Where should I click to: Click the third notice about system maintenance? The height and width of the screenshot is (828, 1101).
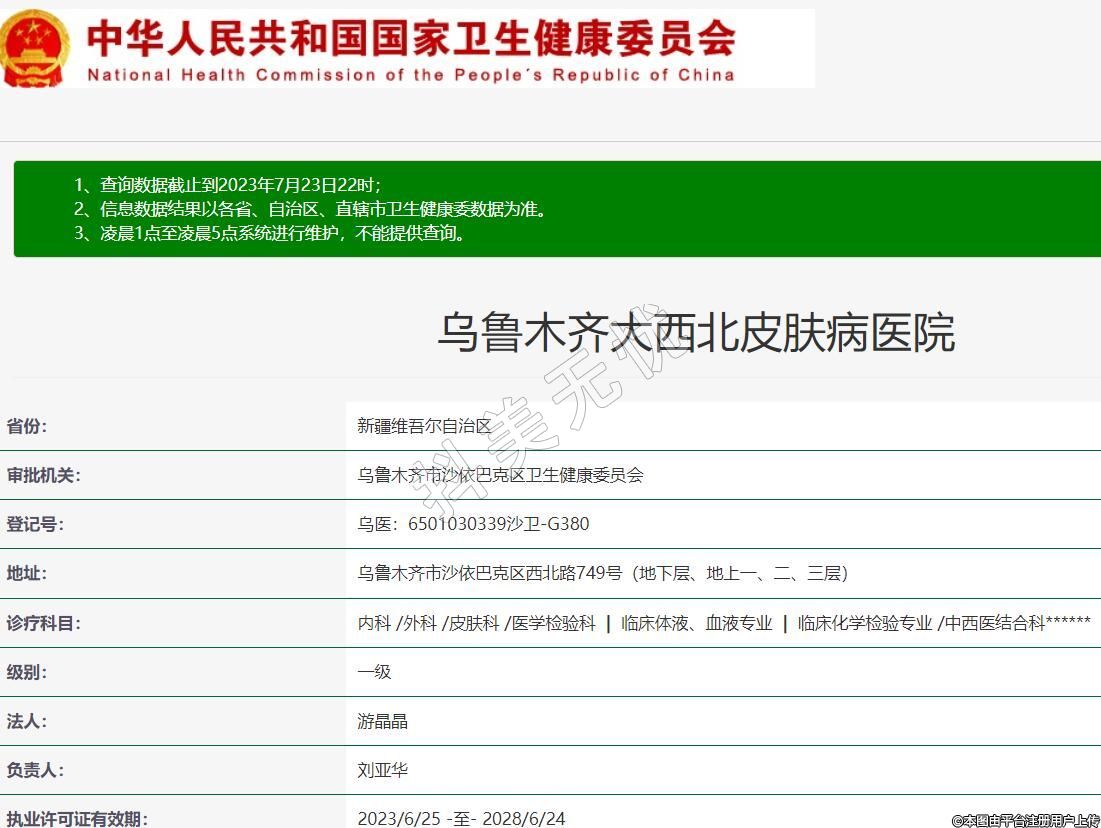pos(270,234)
